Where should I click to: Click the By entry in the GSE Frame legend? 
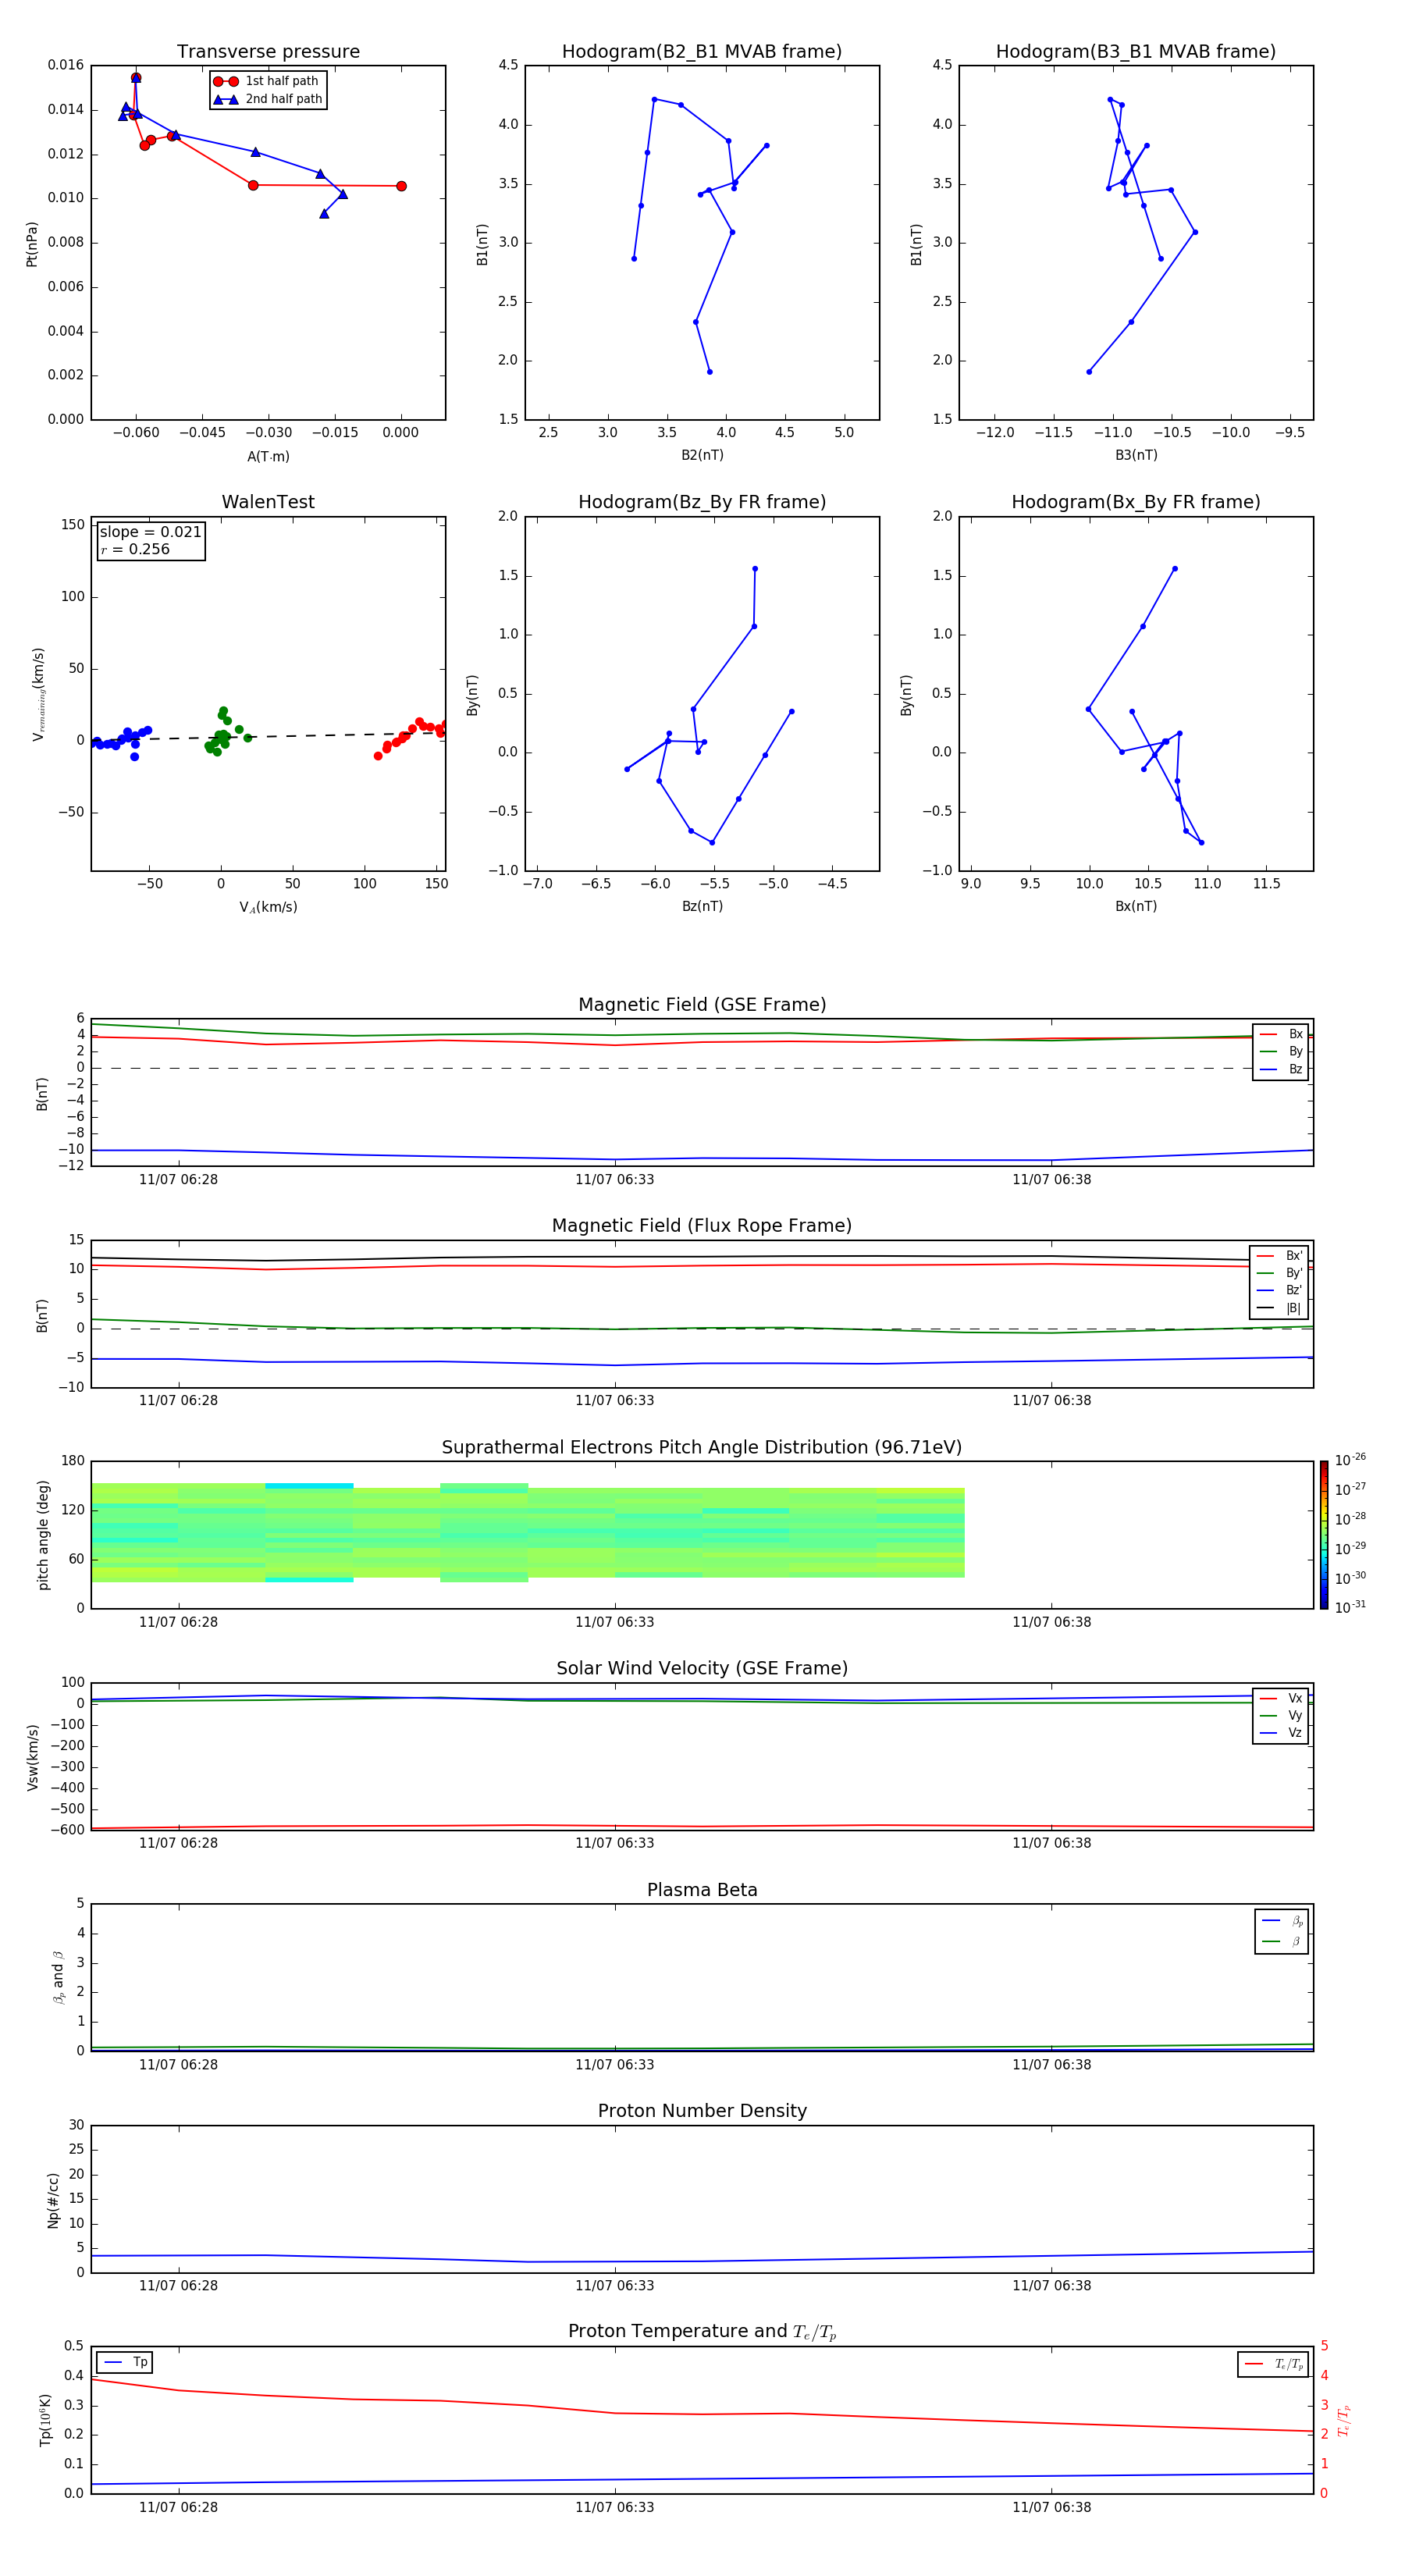click(x=1282, y=1051)
